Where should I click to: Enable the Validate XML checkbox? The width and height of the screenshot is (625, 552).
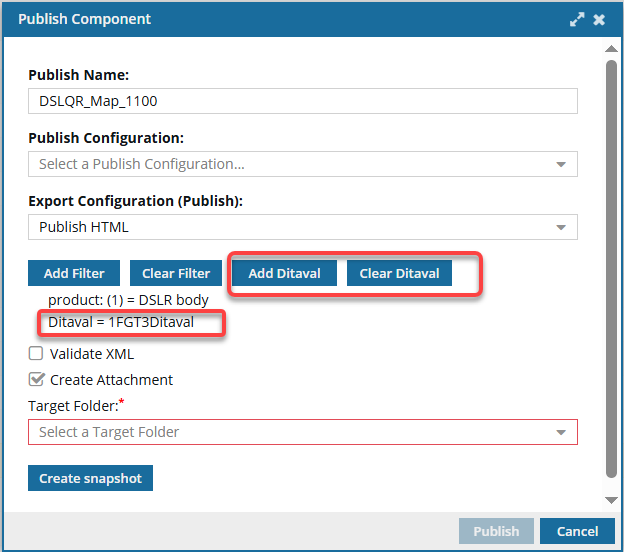point(36,353)
